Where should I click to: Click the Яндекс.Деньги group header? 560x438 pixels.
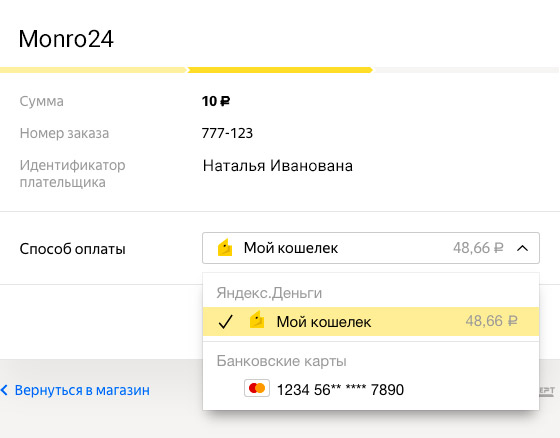click(x=269, y=293)
